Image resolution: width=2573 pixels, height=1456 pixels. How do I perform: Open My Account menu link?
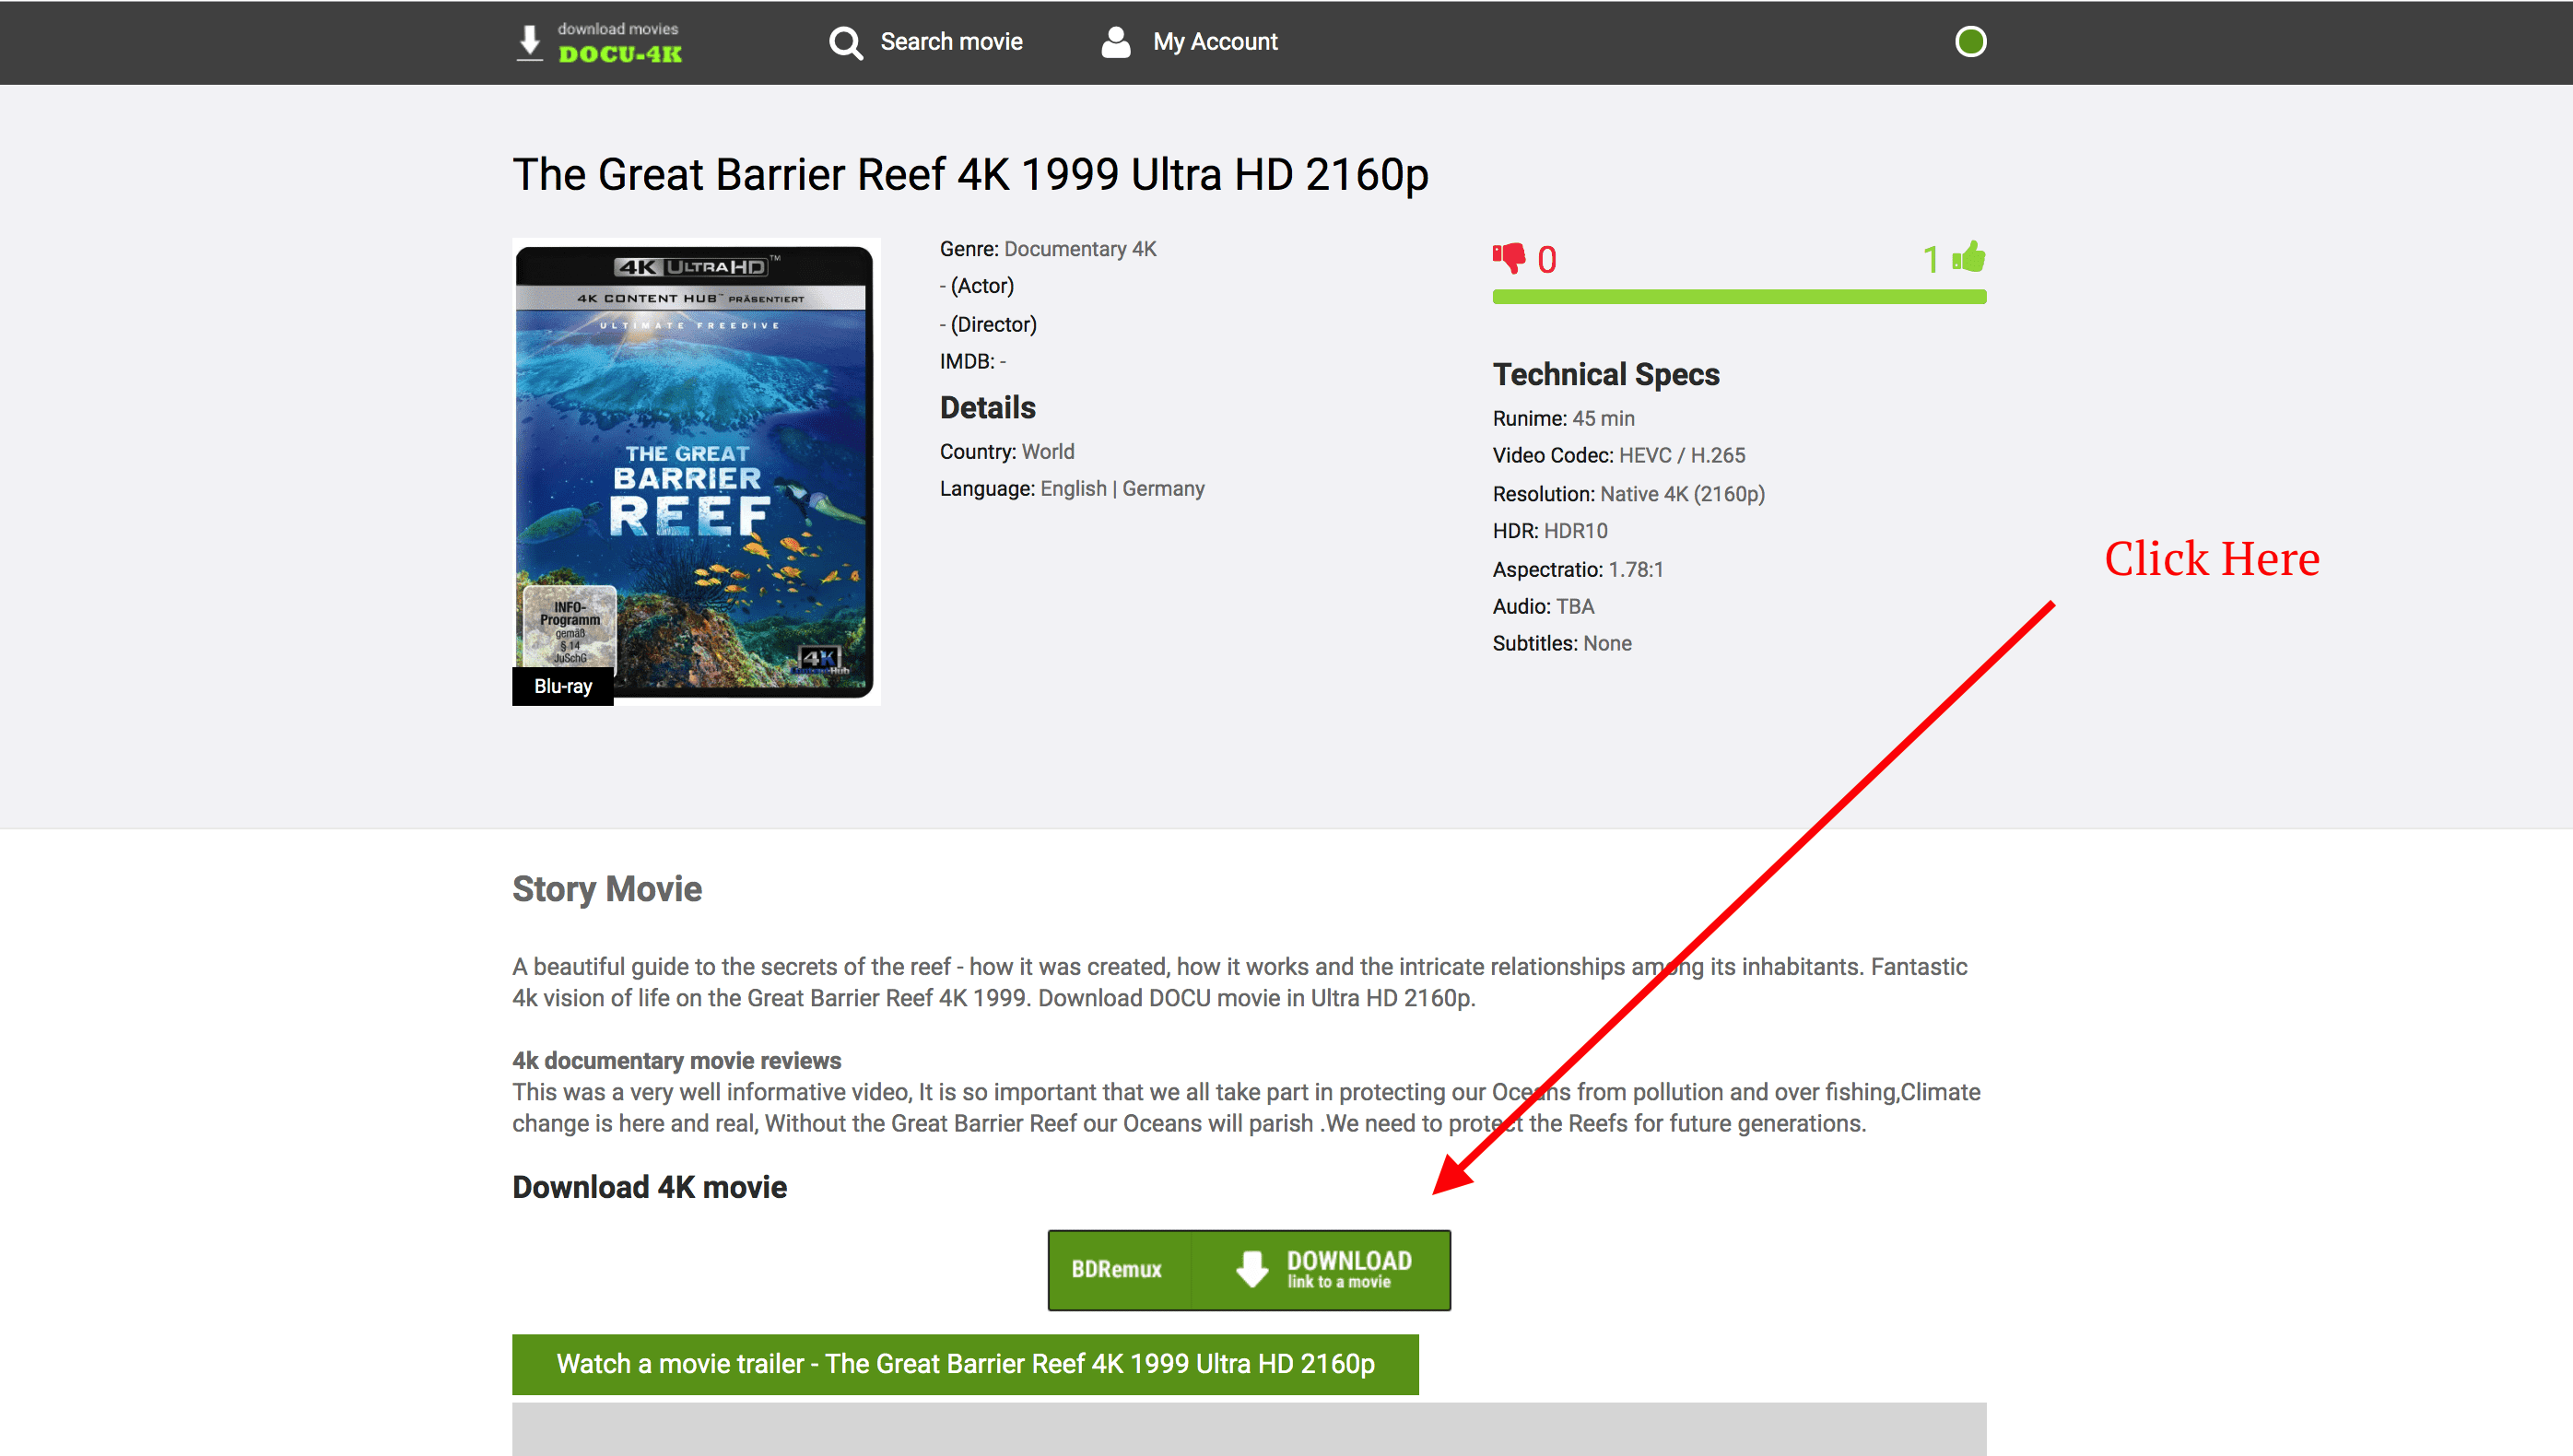(x=1215, y=42)
